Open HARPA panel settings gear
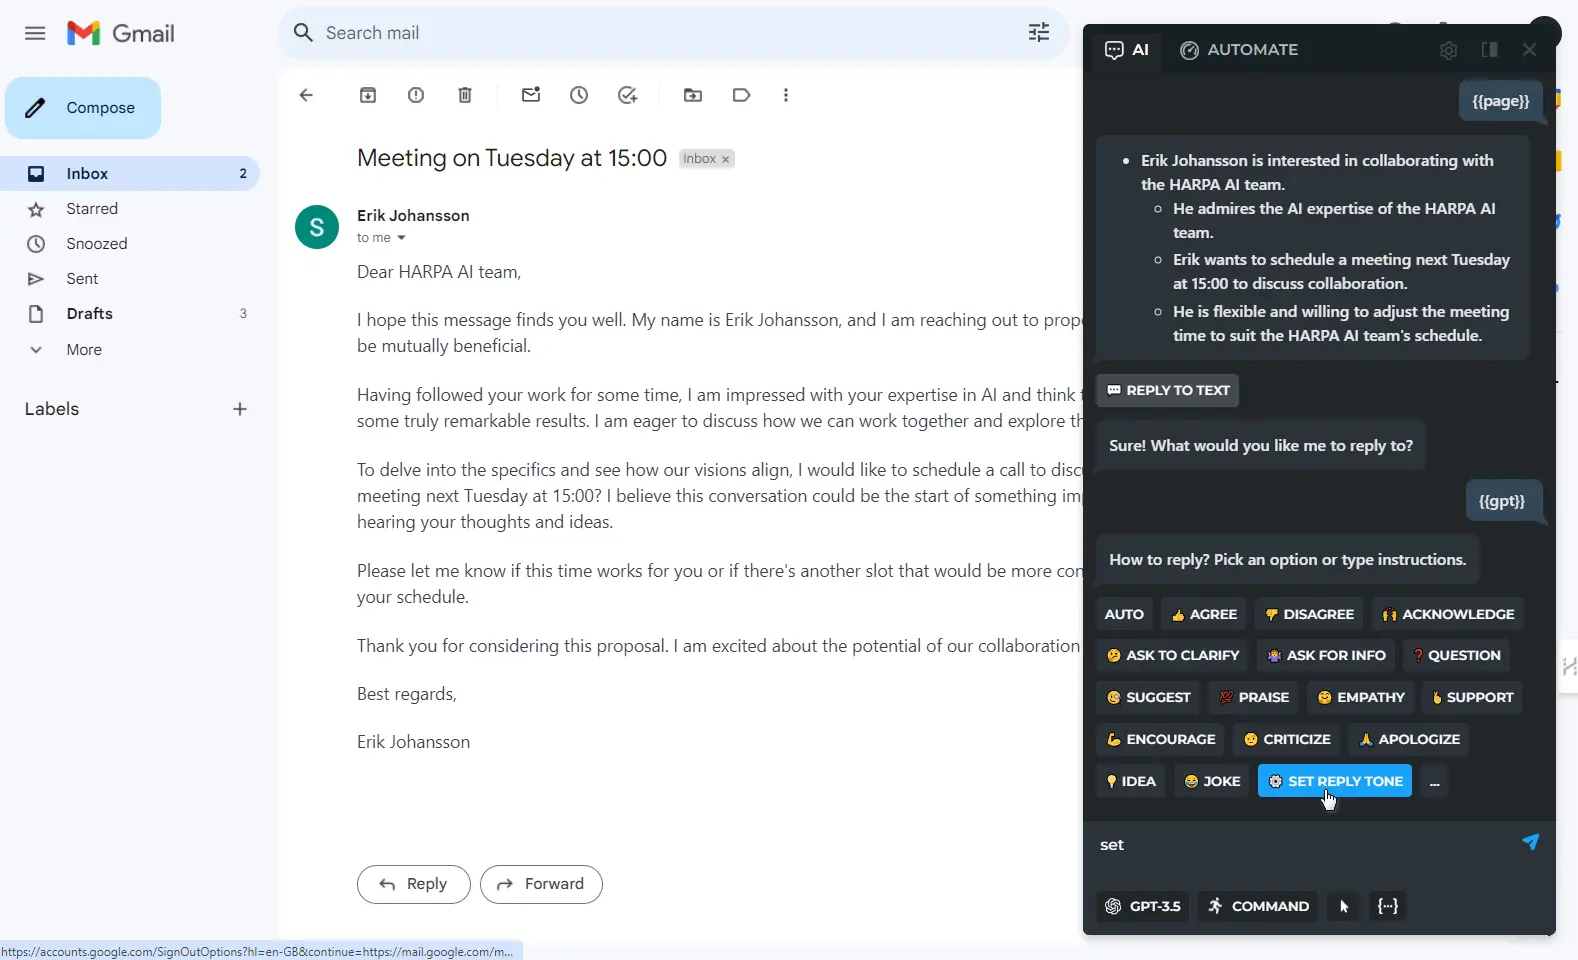Screen dimensions: 1578x960 coord(1449,50)
